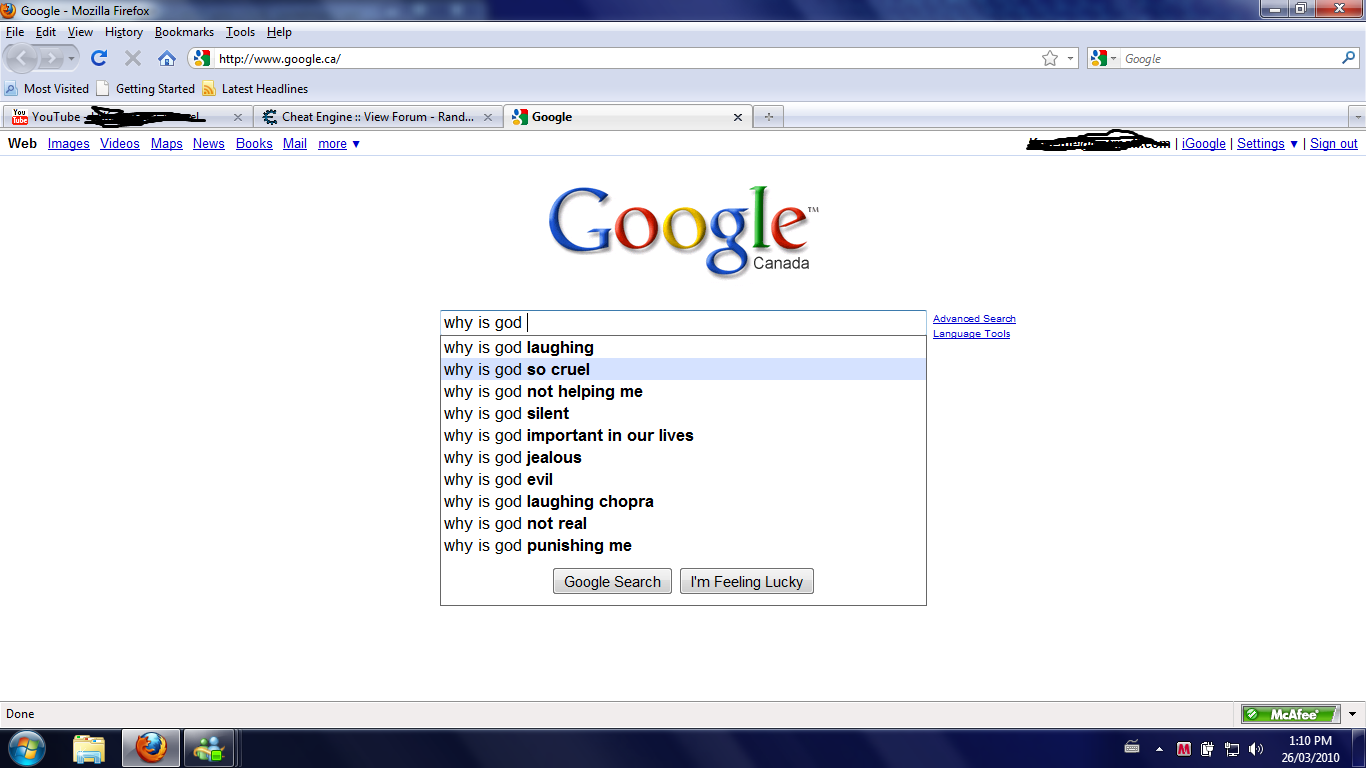Go back using the Back arrow
Screen dimensions: 1366x768
(23, 58)
